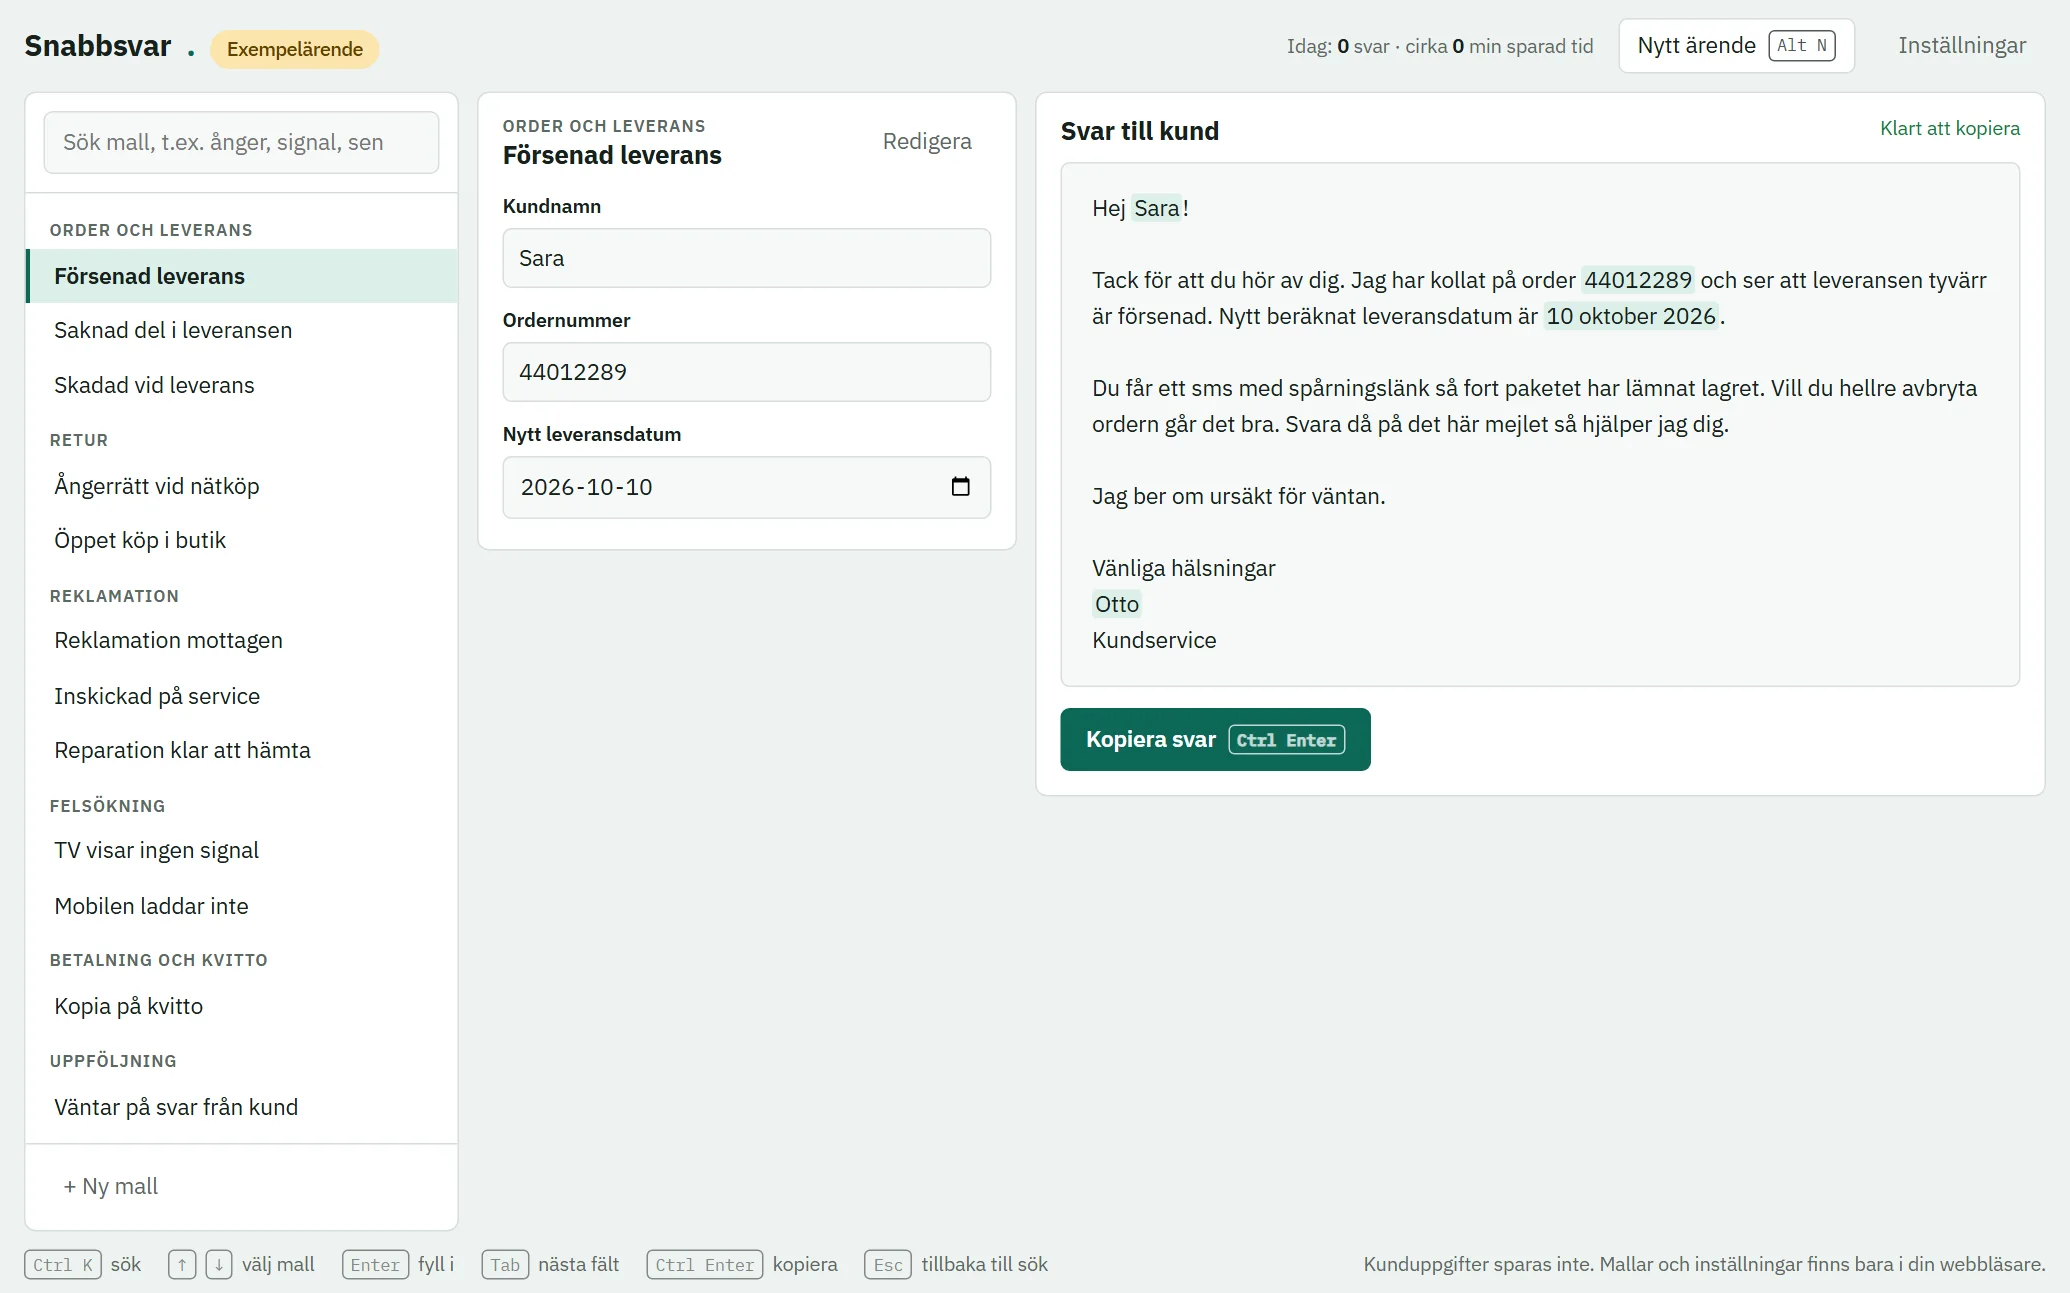Click the RETUR category heading
Image resolution: width=2070 pixels, height=1293 pixels.
pos(79,440)
